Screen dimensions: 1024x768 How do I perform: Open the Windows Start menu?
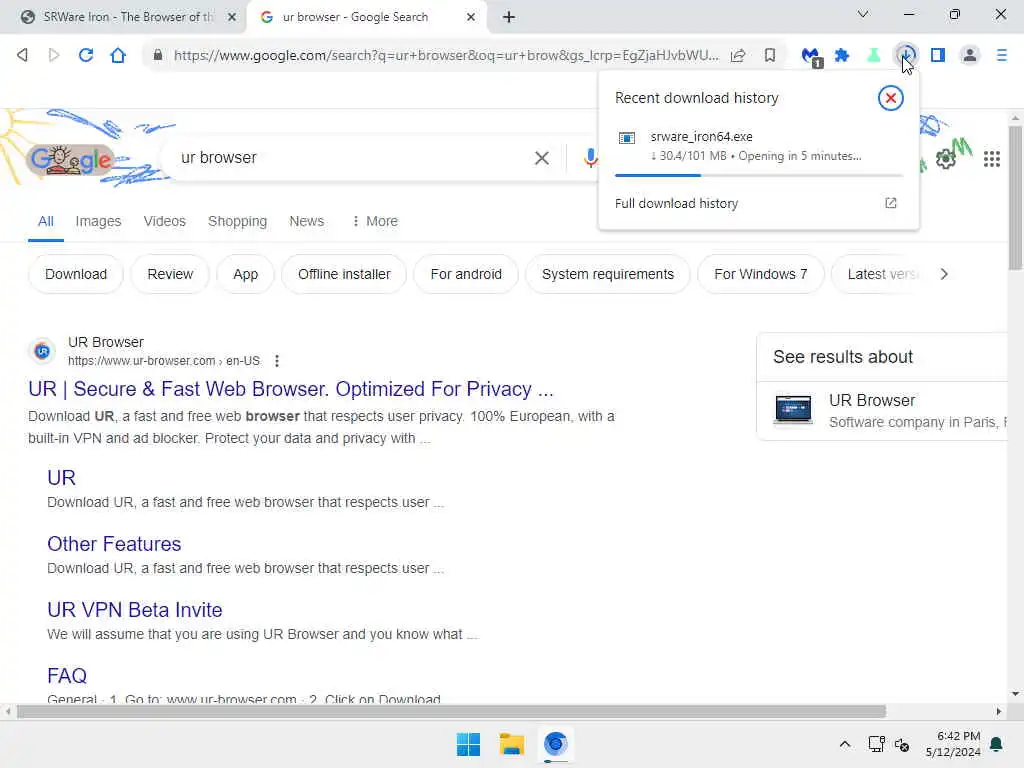click(468, 744)
